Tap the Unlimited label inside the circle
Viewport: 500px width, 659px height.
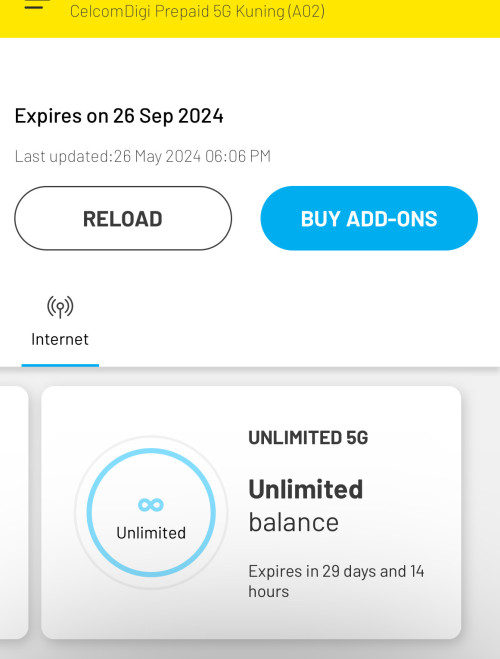click(x=151, y=533)
